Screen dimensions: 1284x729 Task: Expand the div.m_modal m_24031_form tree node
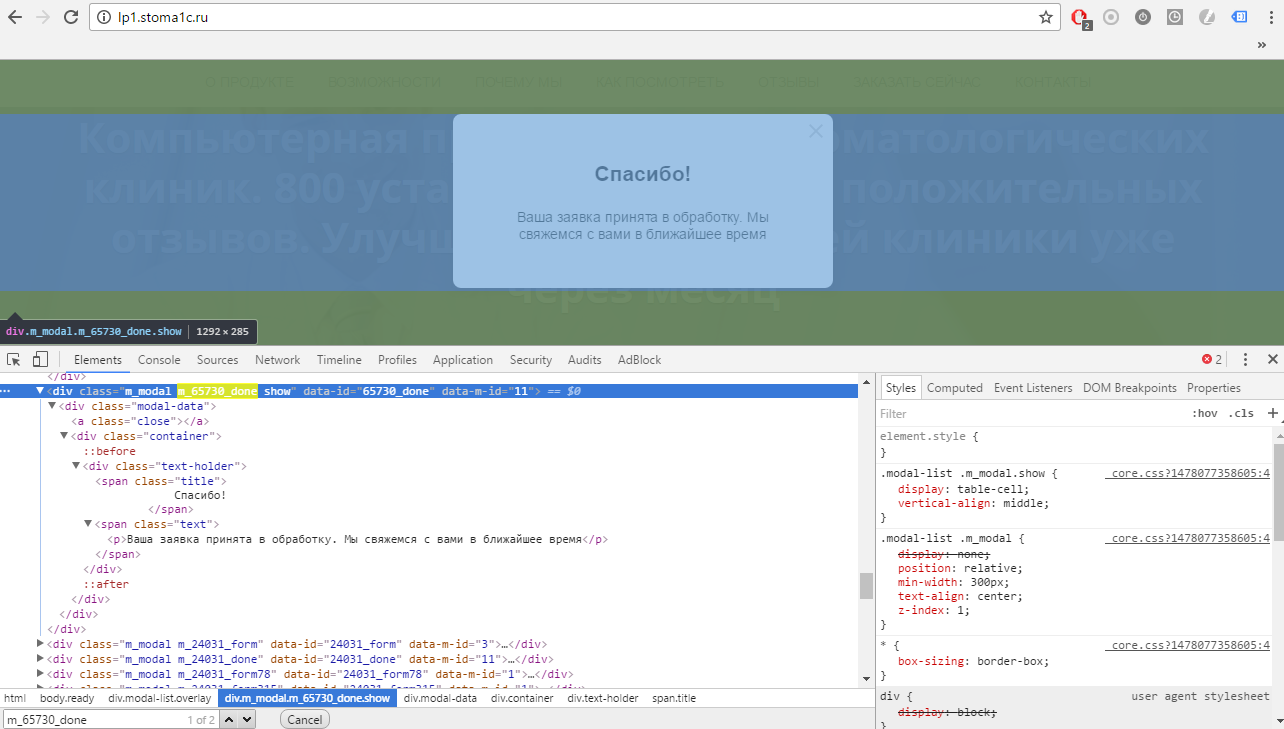(40, 644)
